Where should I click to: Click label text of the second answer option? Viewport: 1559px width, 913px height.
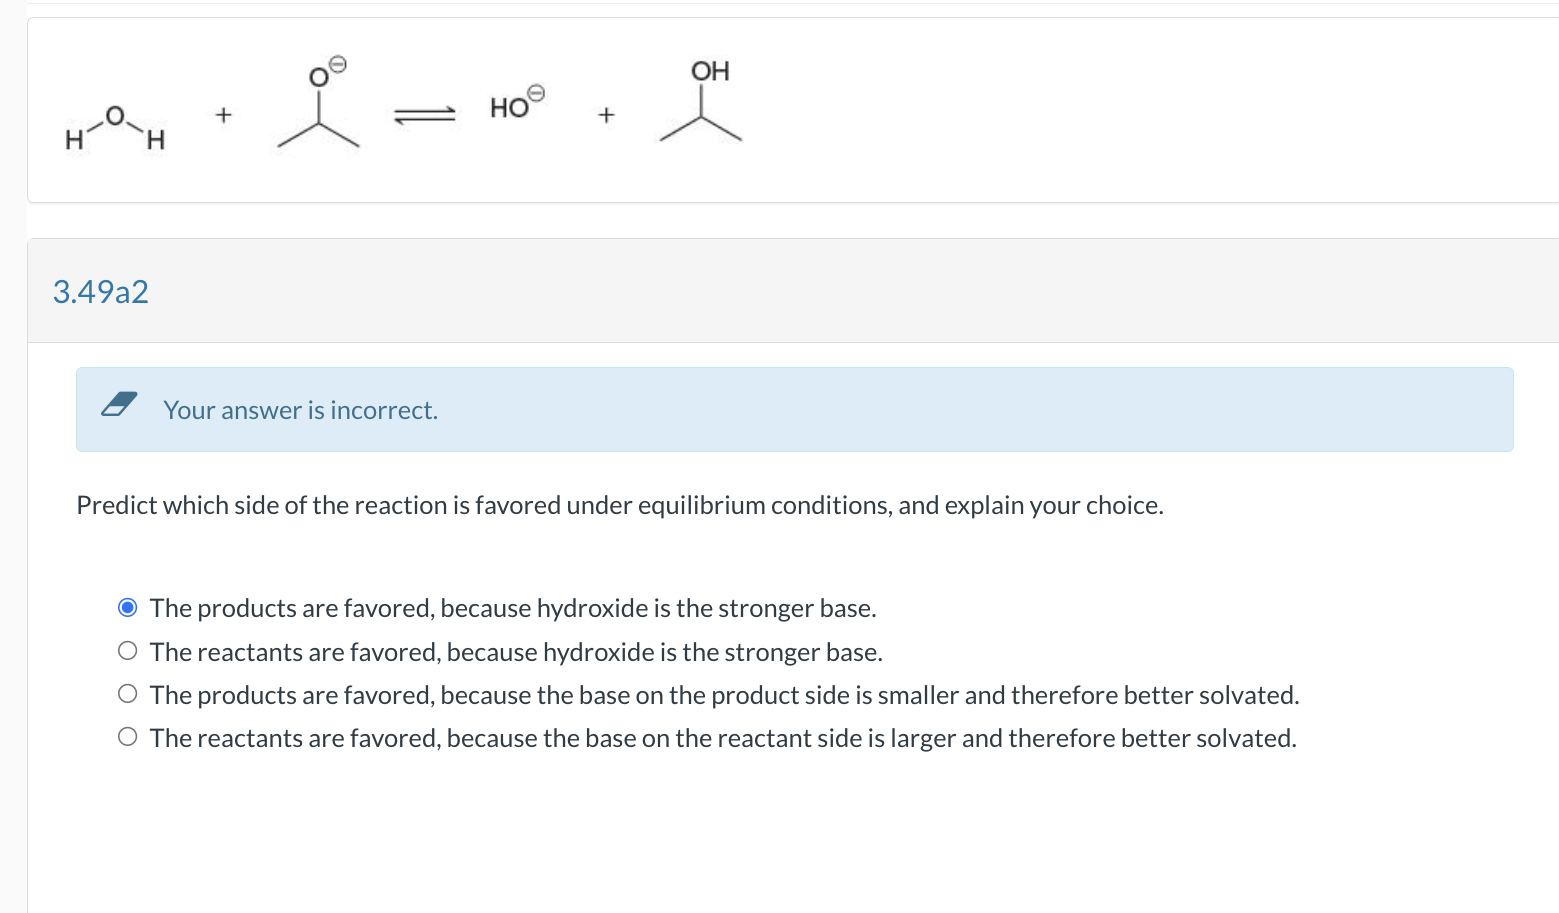(516, 652)
